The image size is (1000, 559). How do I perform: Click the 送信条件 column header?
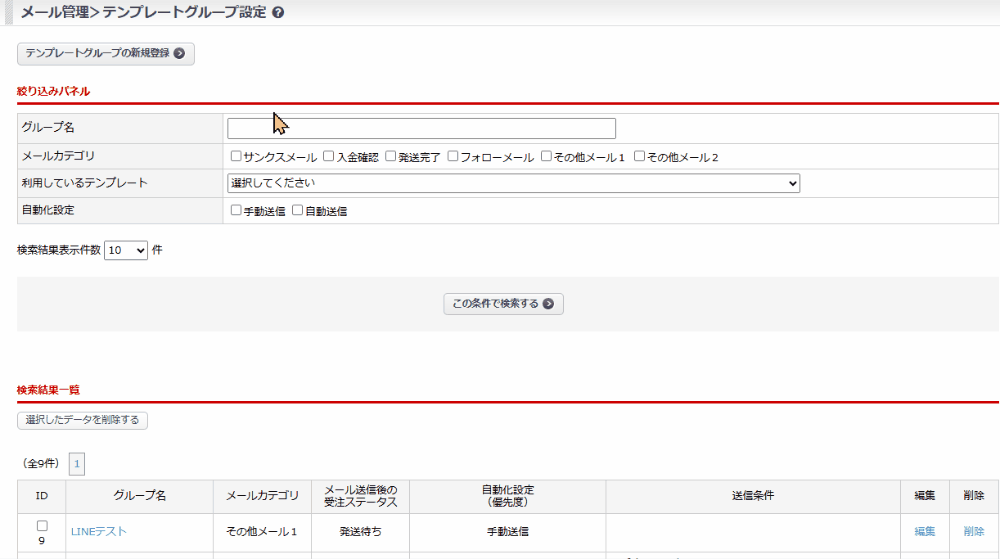753,496
